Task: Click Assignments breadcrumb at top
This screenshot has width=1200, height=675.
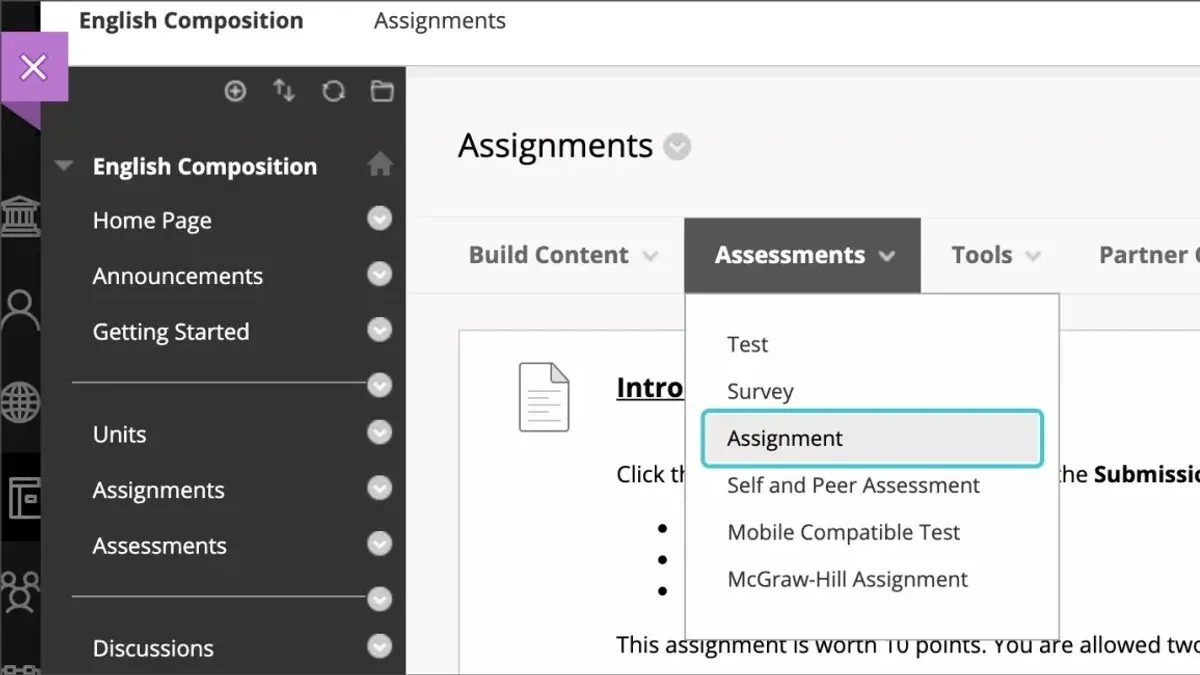Action: coord(440,21)
